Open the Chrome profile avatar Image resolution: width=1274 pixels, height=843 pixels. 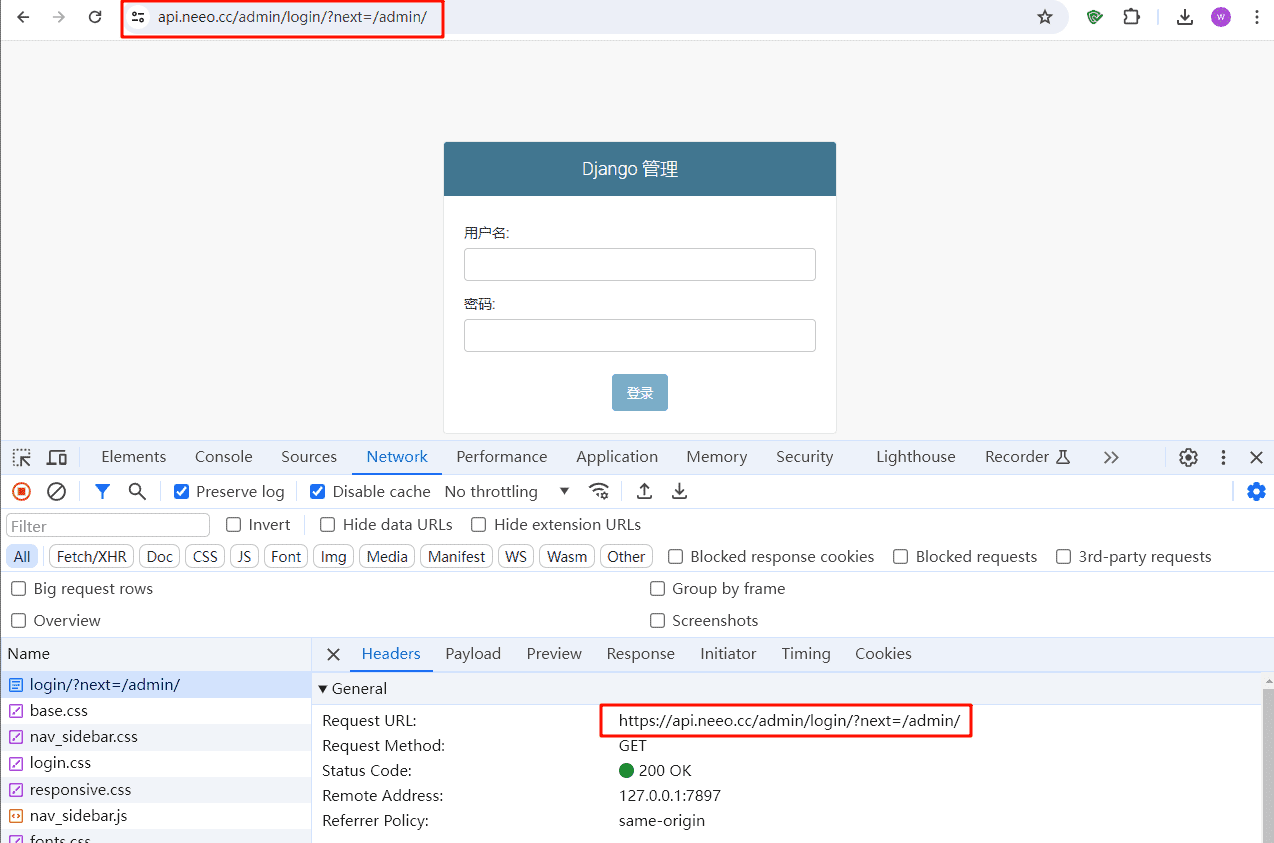click(1221, 17)
